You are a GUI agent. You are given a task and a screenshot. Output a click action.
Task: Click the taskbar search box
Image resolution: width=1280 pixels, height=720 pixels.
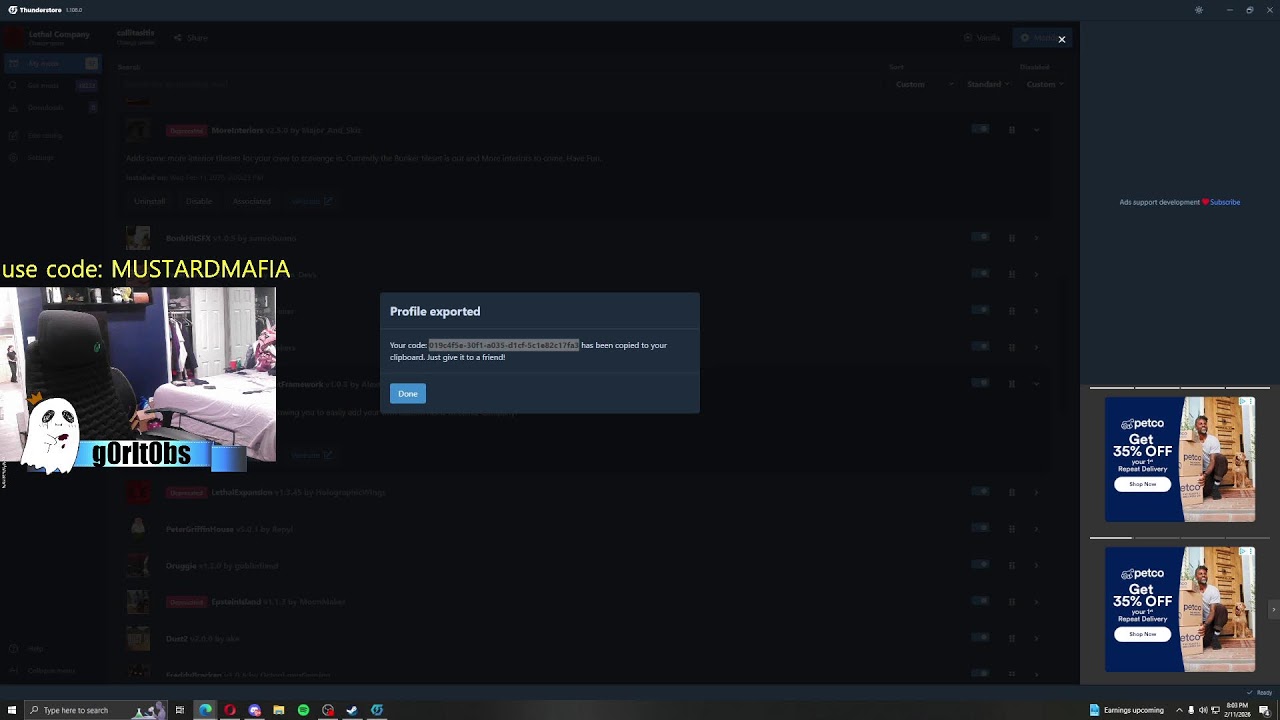tap(96, 710)
